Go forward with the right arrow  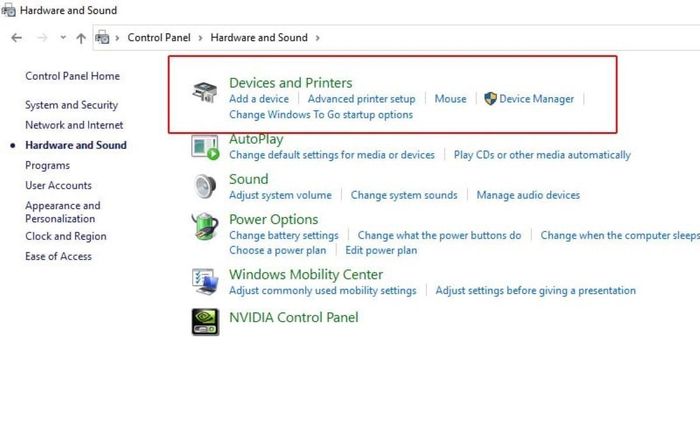(42, 38)
